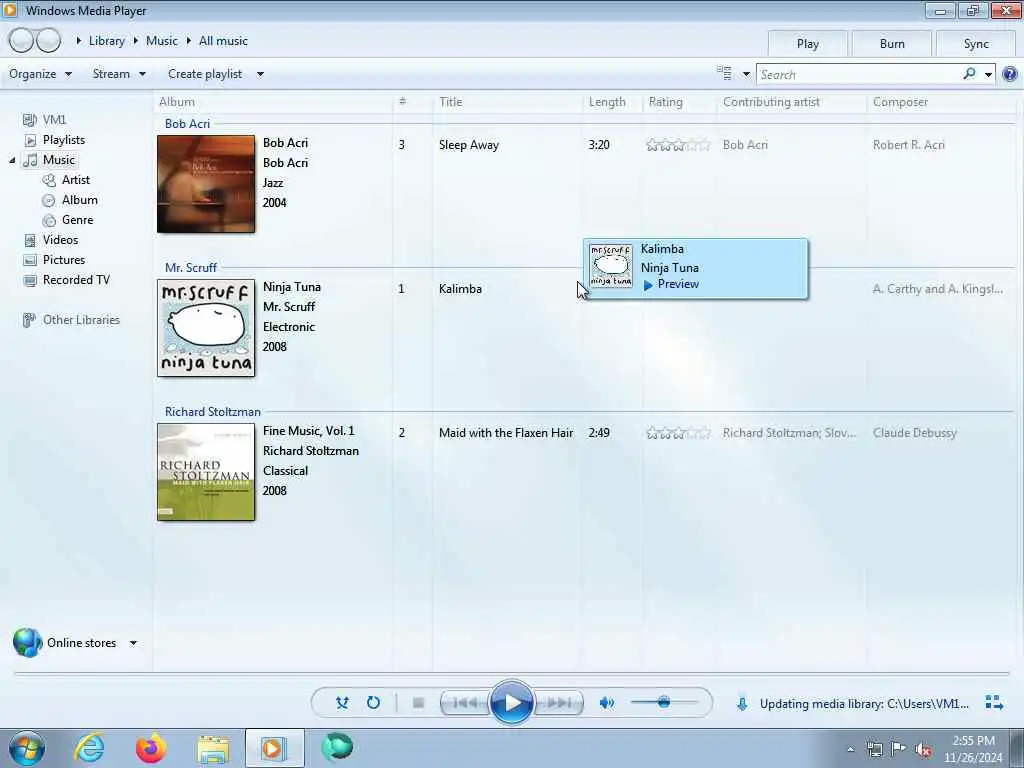
Task: Collapse the Music tree node arrow
Action: pos(12,160)
